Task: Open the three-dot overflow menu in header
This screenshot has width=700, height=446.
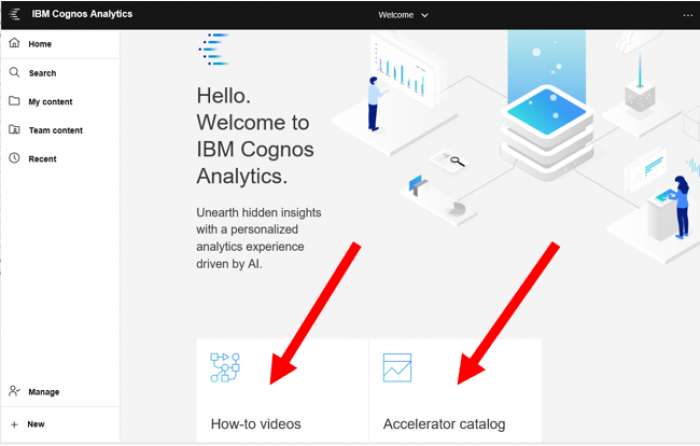Action: (x=688, y=15)
